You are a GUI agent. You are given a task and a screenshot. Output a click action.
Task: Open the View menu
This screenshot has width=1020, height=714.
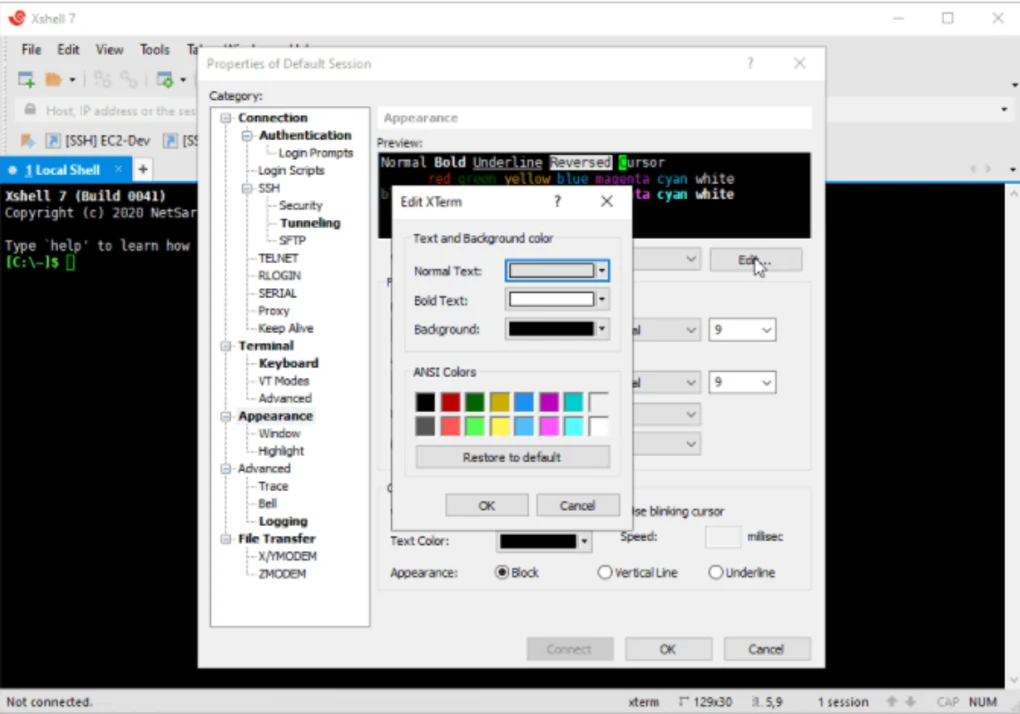pyautogui.click(x=109, y=49)
